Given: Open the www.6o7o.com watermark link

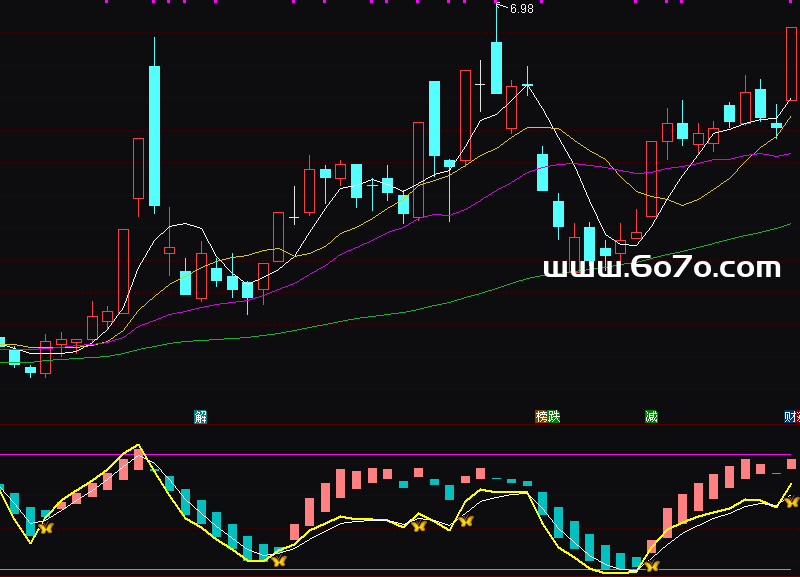Looking at the screenshot, I should [x=661, y=268].
